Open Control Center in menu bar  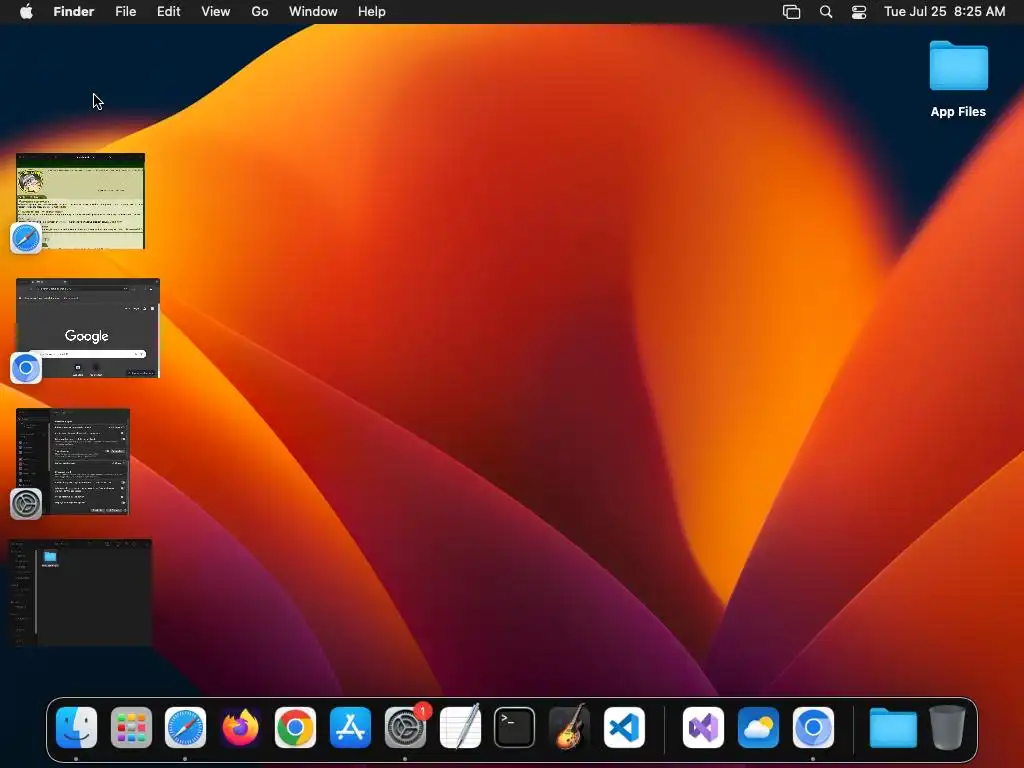click(x=859, y=12)
